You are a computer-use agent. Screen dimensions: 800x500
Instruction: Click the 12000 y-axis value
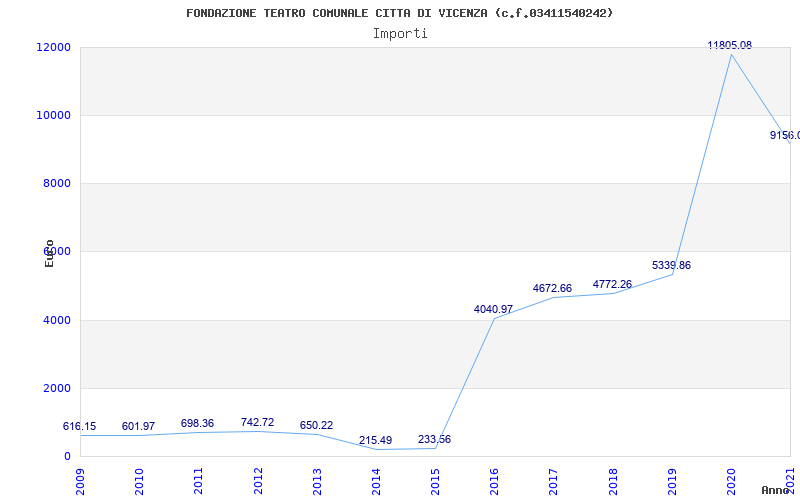click(53, 47)
